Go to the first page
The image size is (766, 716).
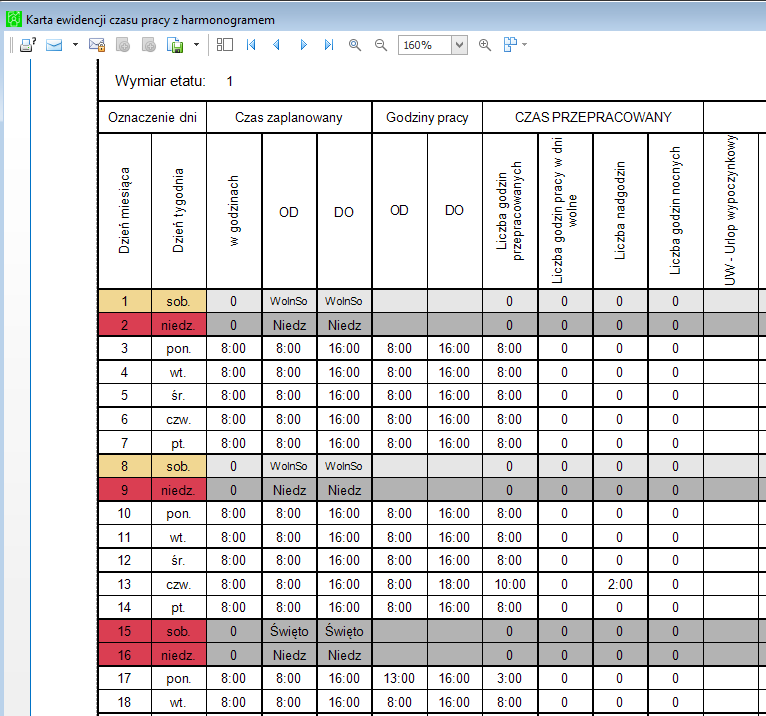pyautogui.click(x=251, y=45)
